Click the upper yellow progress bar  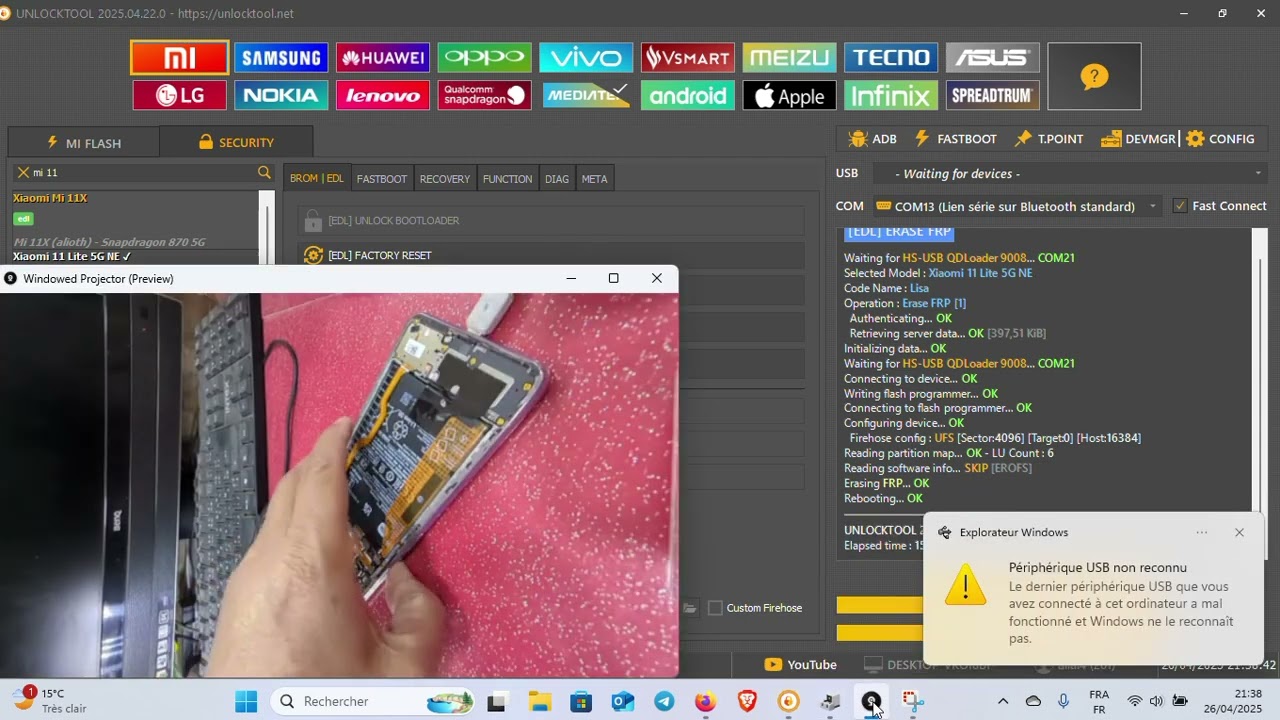(x=879, y=605)
